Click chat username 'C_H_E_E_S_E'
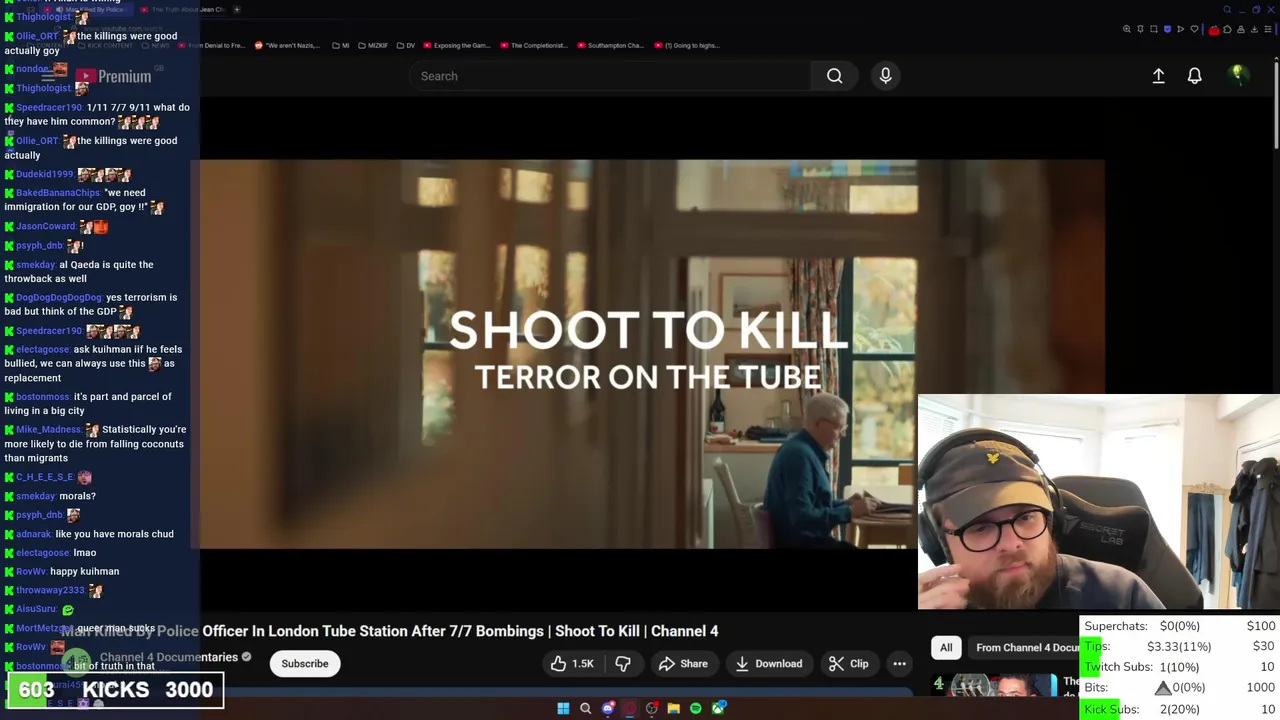 pos(44,478)
